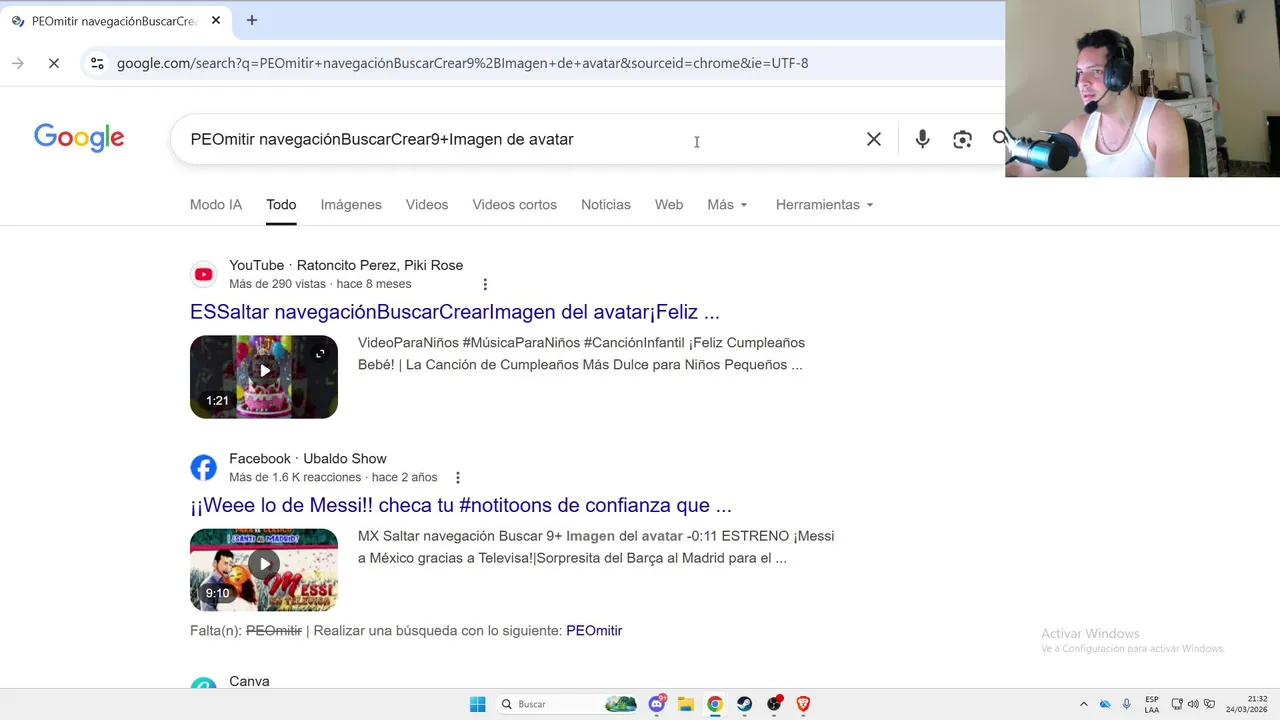
Task: Click the Canva result source name
Action: 249,681
